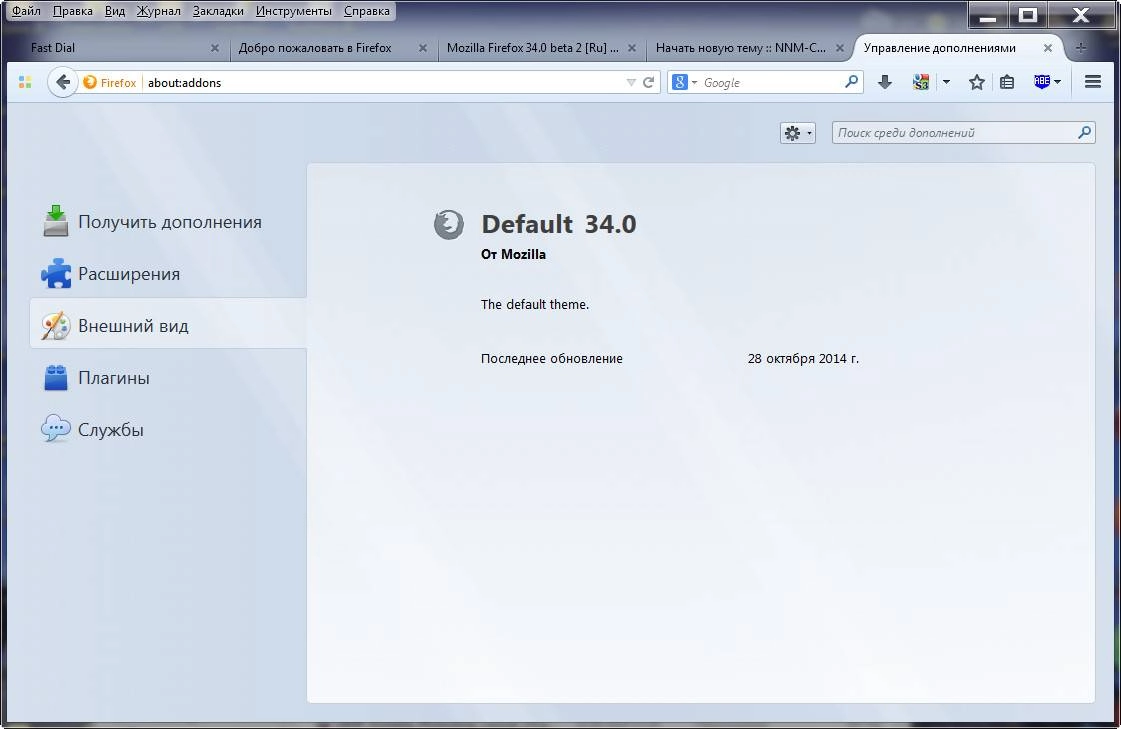Image resolution: width=1121 pixels, height=729 pixels.
Task: Expand the ABE icon dropdown arrow
Action: coord(1057,82)
